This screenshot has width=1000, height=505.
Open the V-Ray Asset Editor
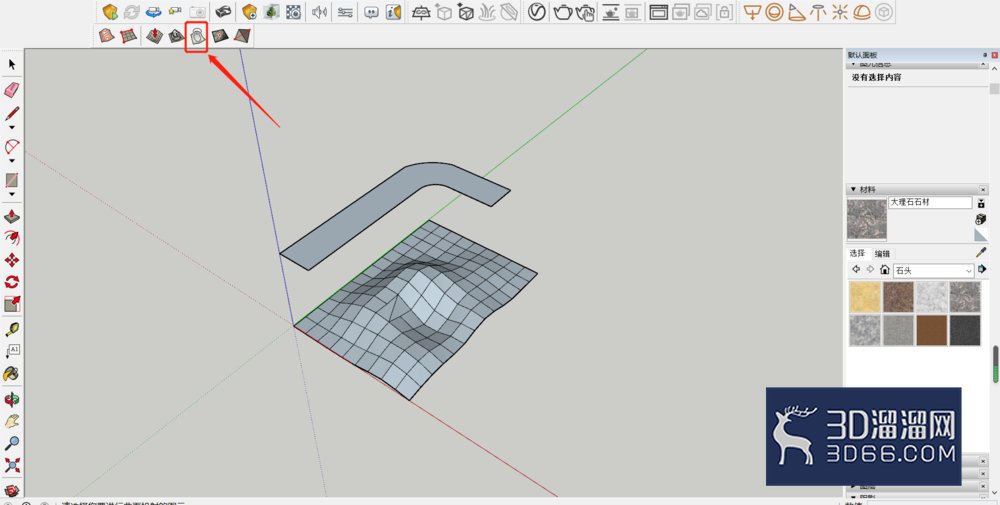click(537, 11)
